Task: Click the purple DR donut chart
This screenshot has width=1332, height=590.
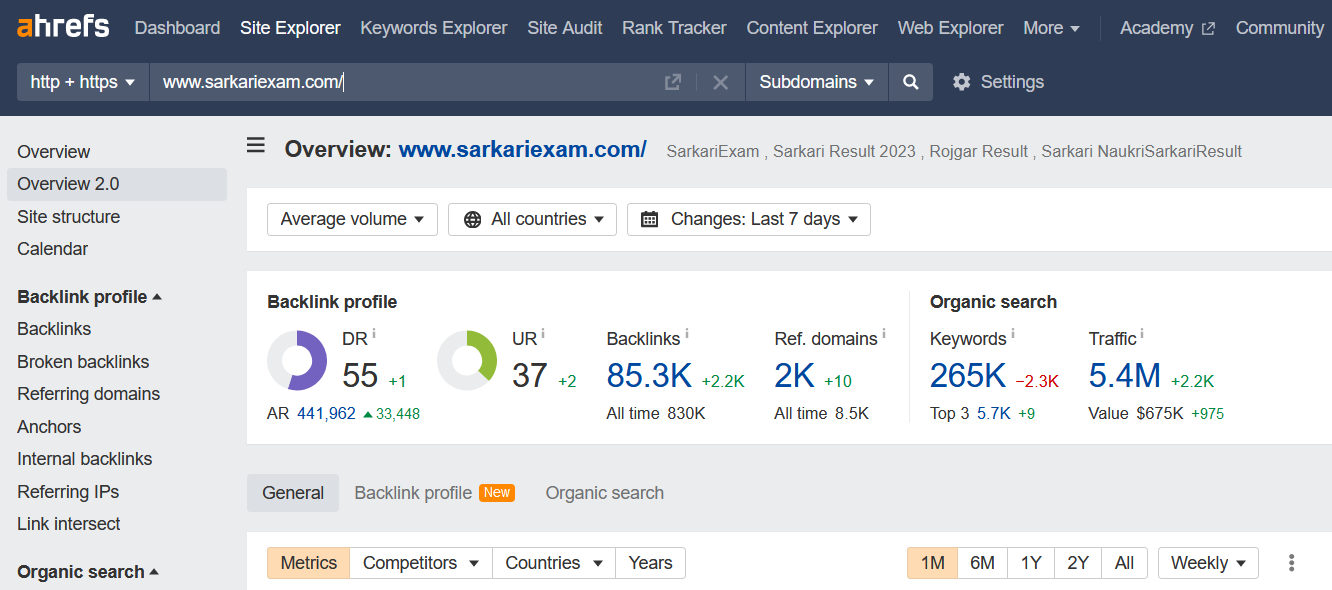Action: tap(297, 360)
